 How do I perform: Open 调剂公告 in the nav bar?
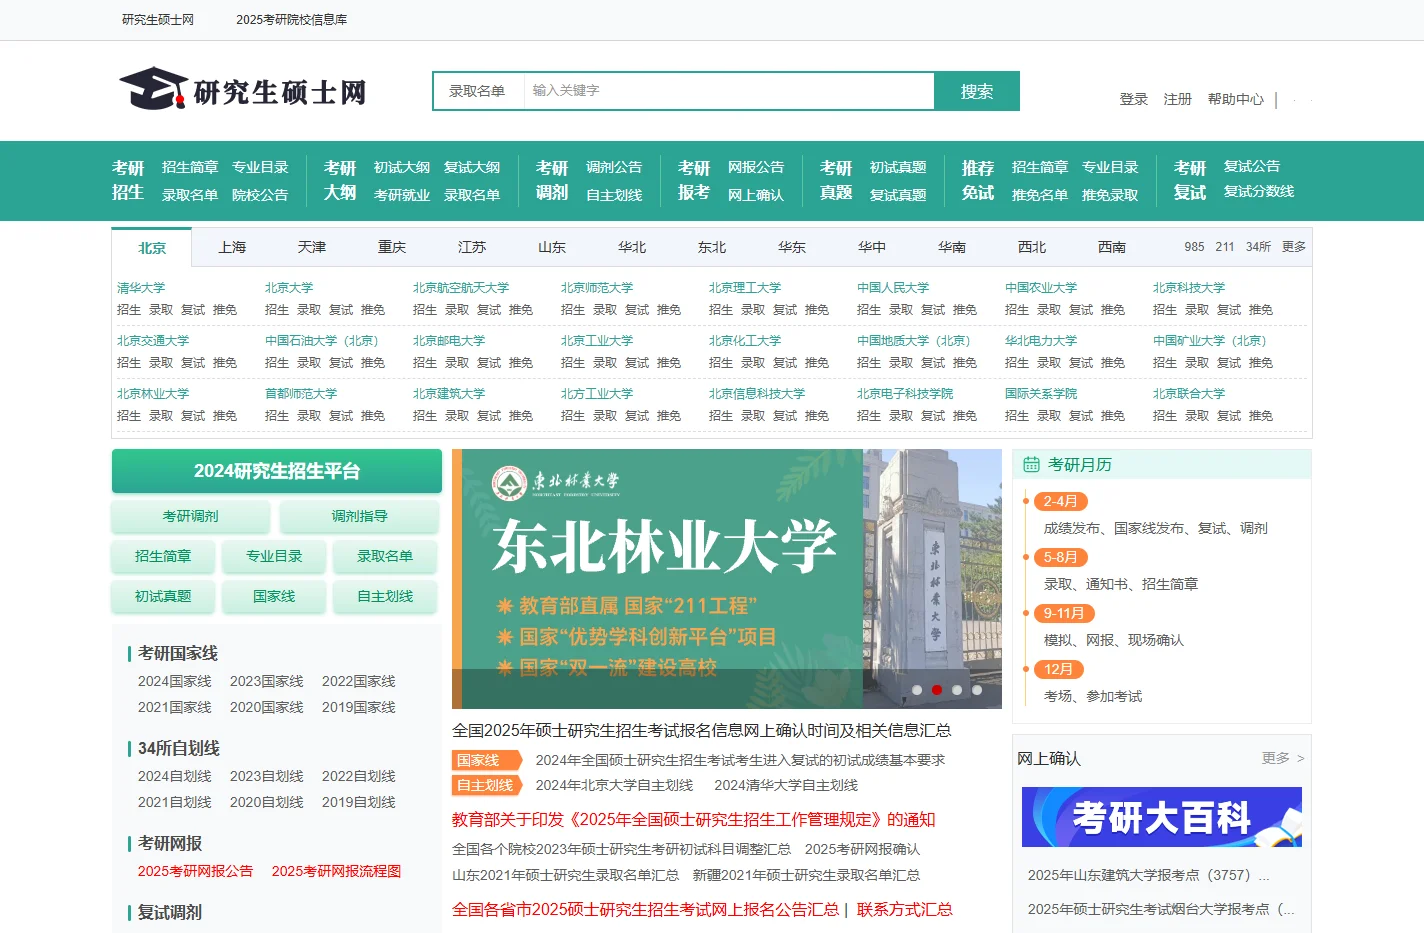[x=614, y=167]
